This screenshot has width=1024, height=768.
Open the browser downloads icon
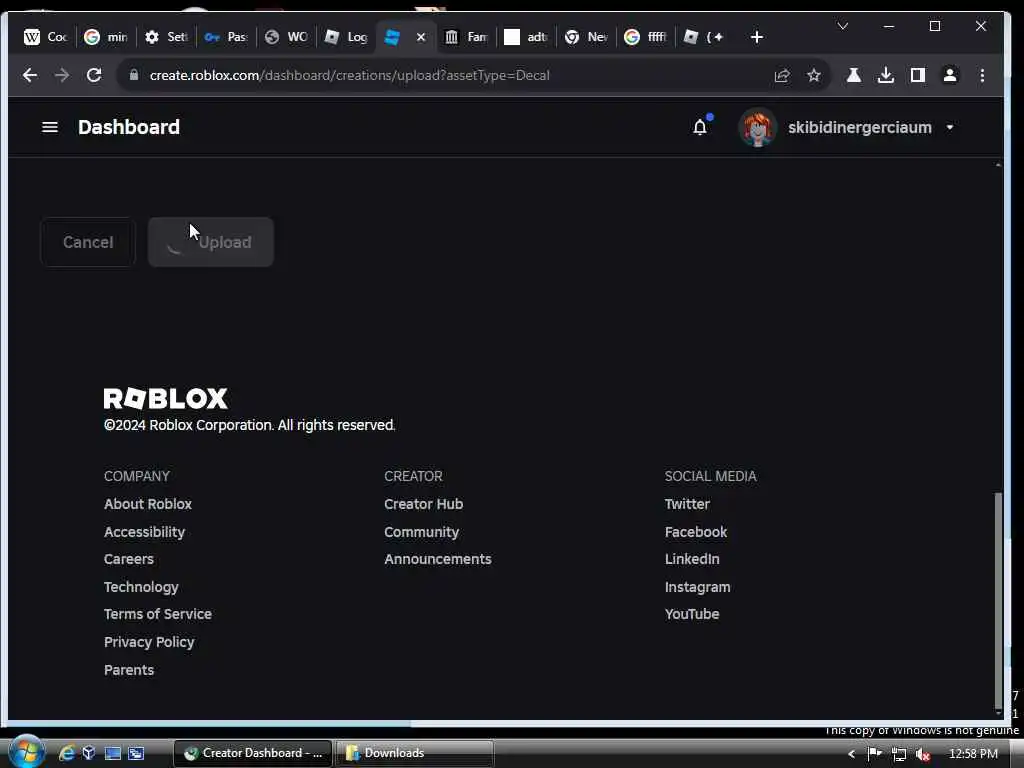(x=886, y=75)
